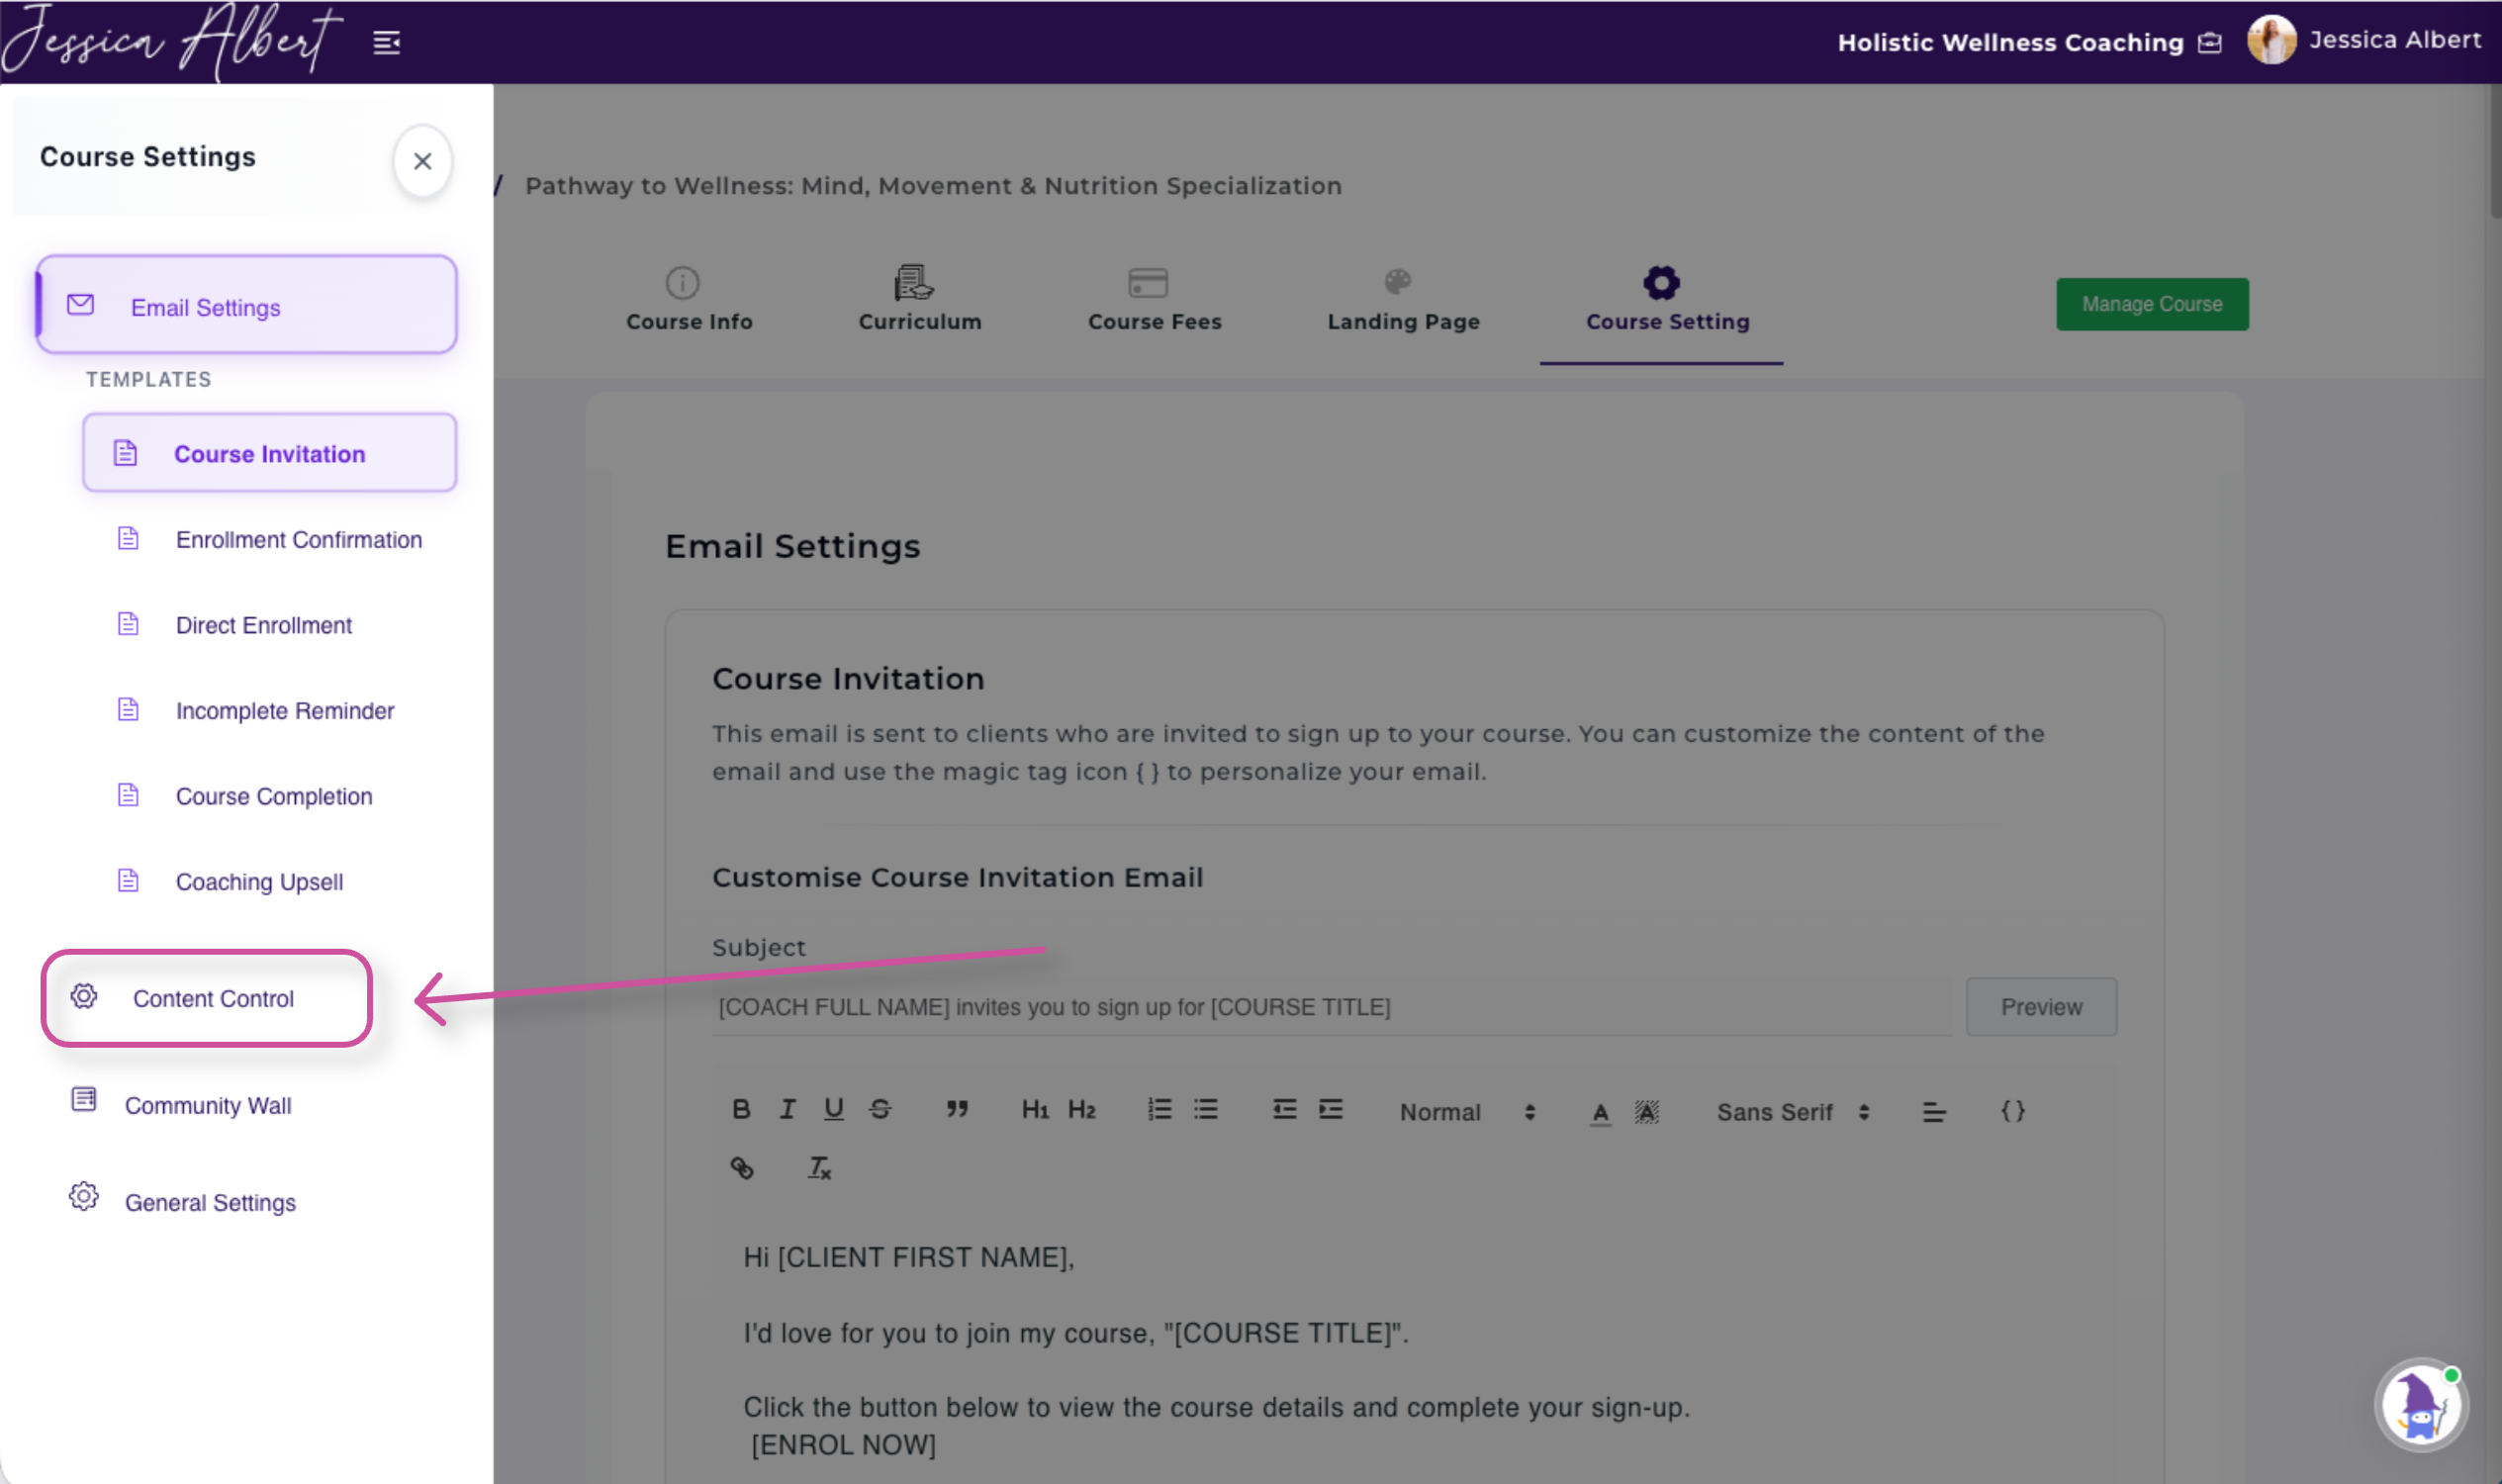Open Content Control settings
The height and width of the screenshot is (1484, 2502).
pos(207,998)
